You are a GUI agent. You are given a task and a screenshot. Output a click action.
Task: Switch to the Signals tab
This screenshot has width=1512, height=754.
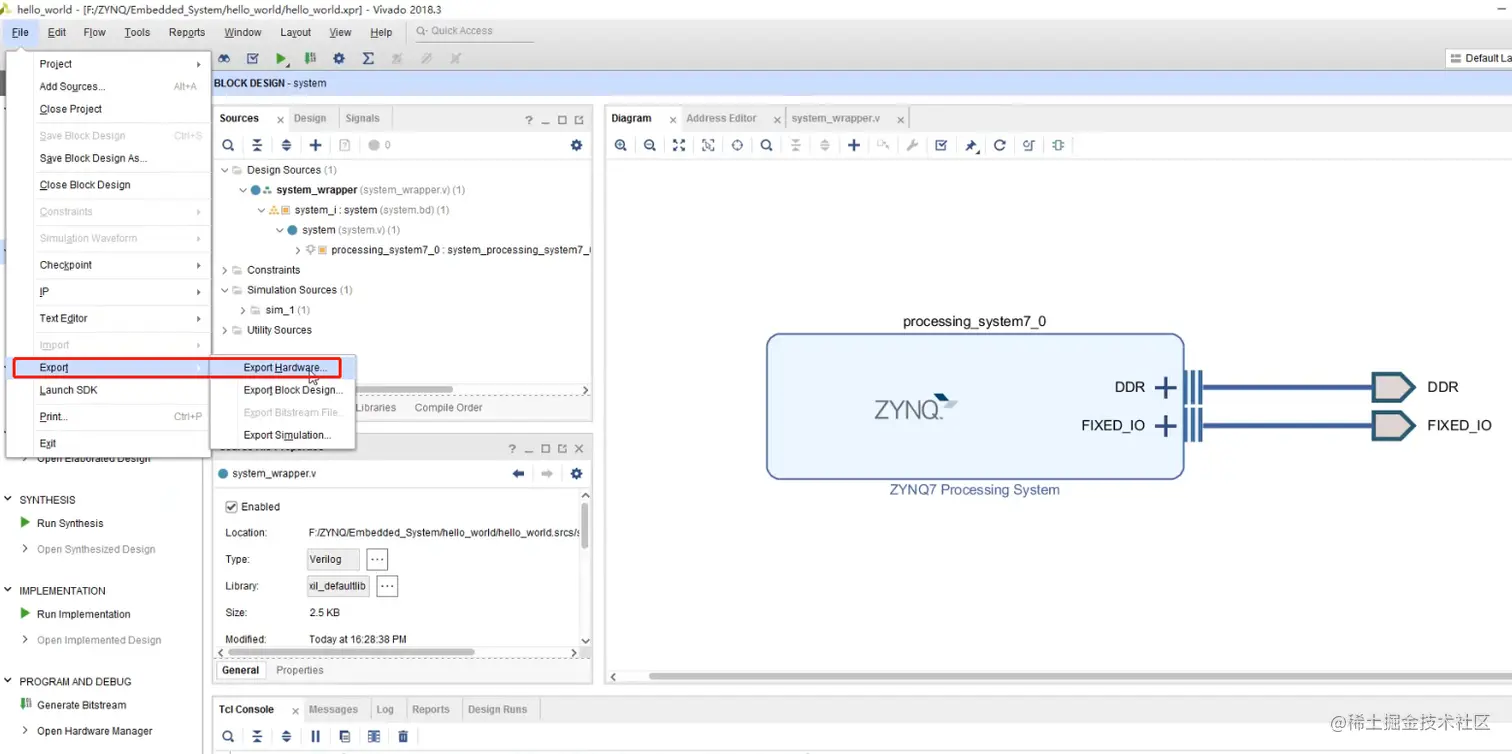point(362,118)
